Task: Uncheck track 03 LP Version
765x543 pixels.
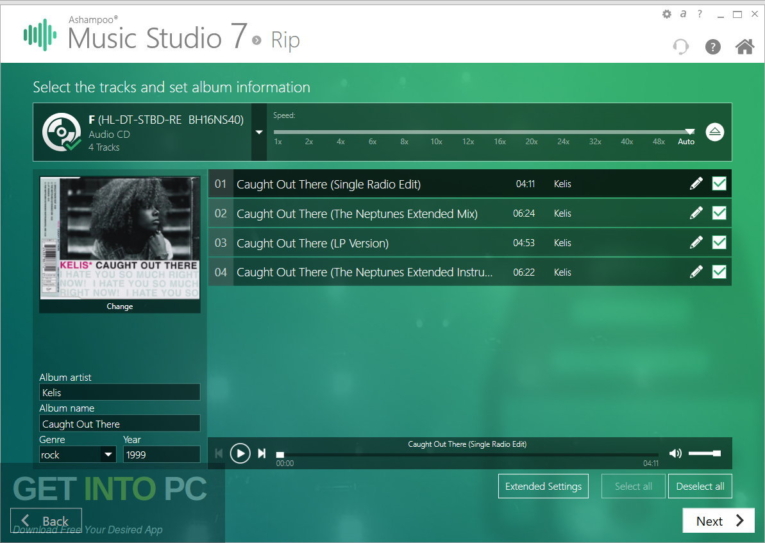Action: point(719,242)
